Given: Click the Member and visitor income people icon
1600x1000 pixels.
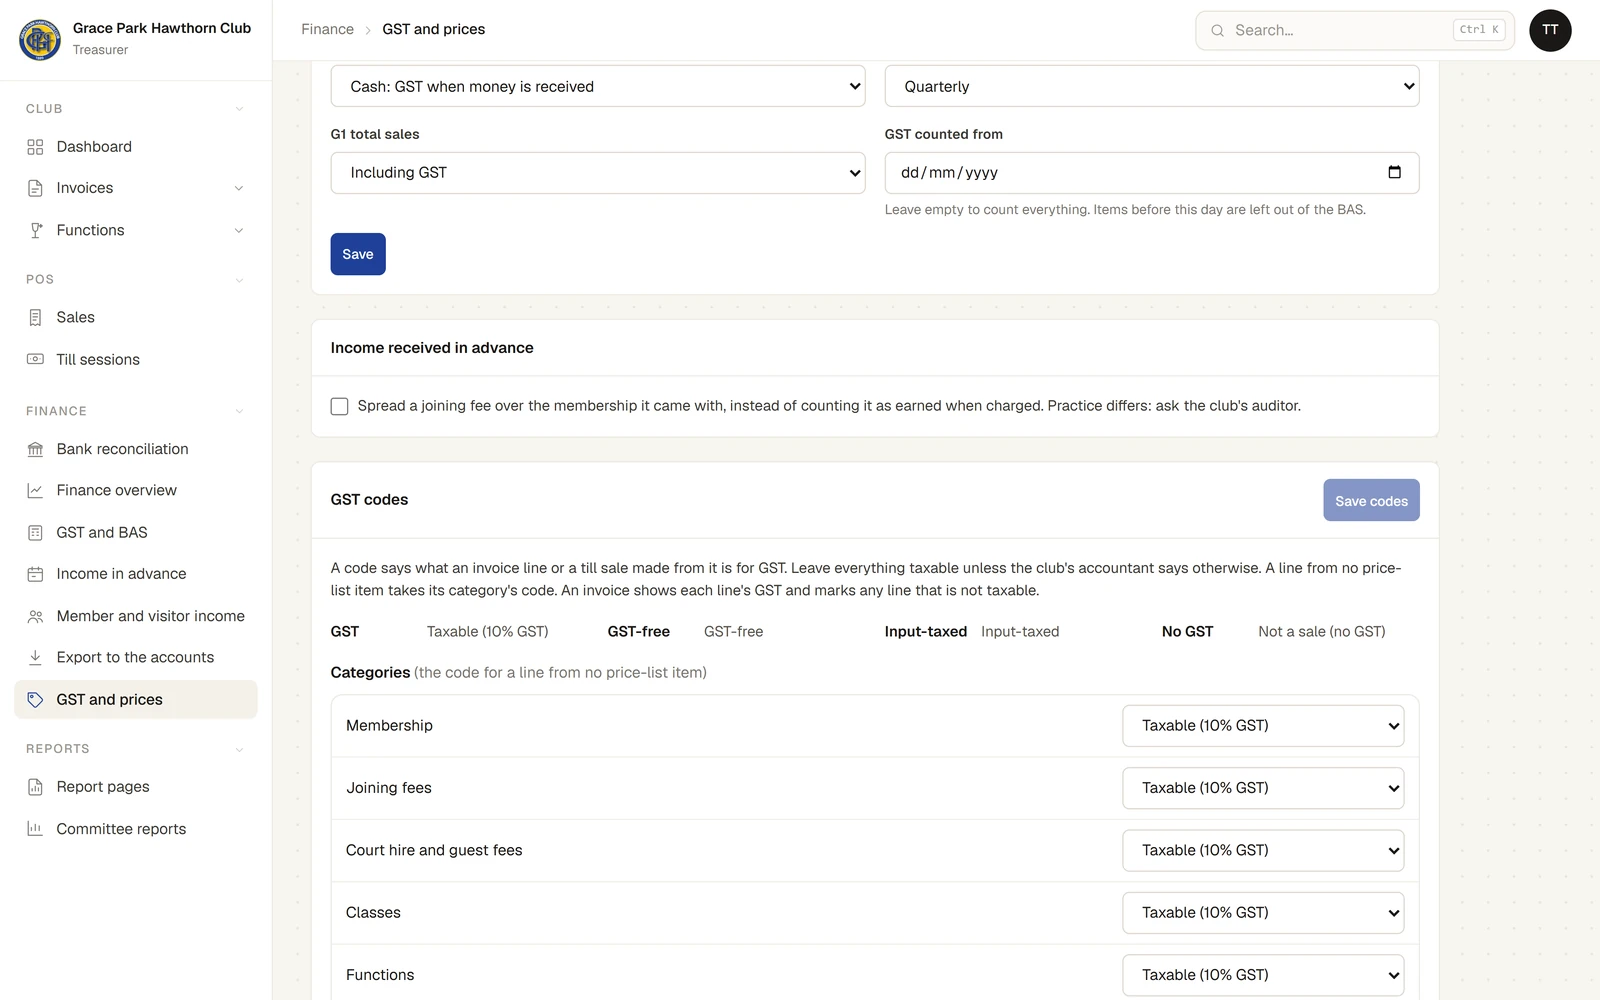Looking at the screenshot, I should point(35,616).
